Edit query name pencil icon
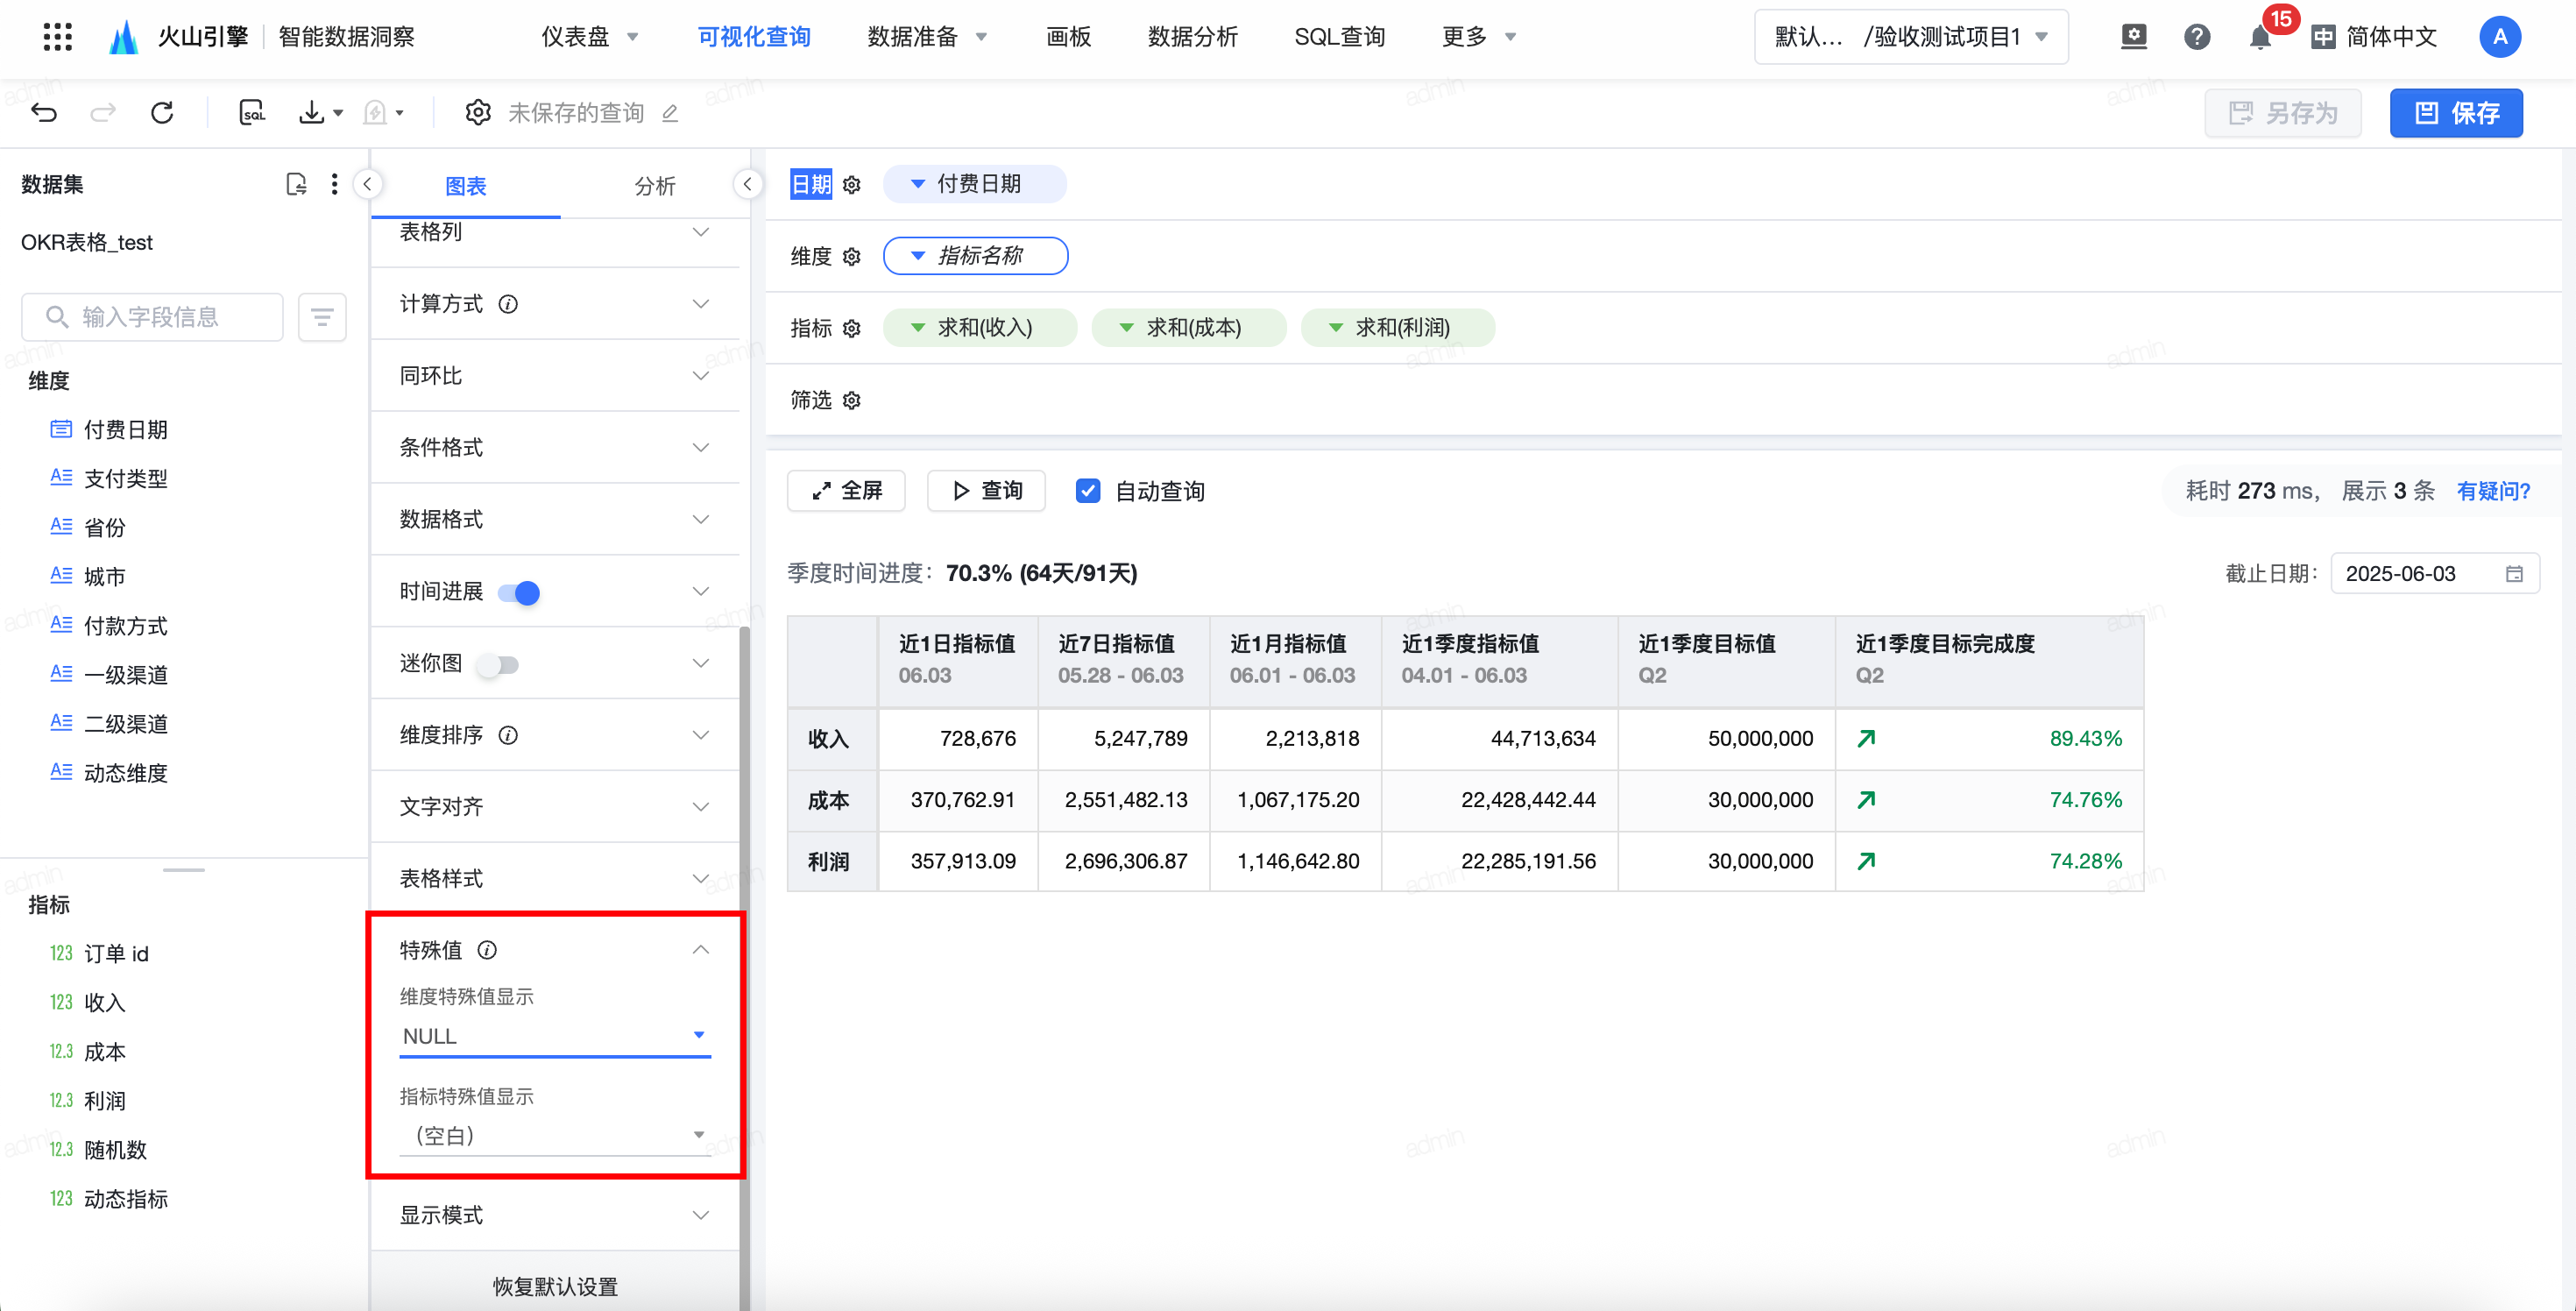2576x1311 pixels. point(670,113)
